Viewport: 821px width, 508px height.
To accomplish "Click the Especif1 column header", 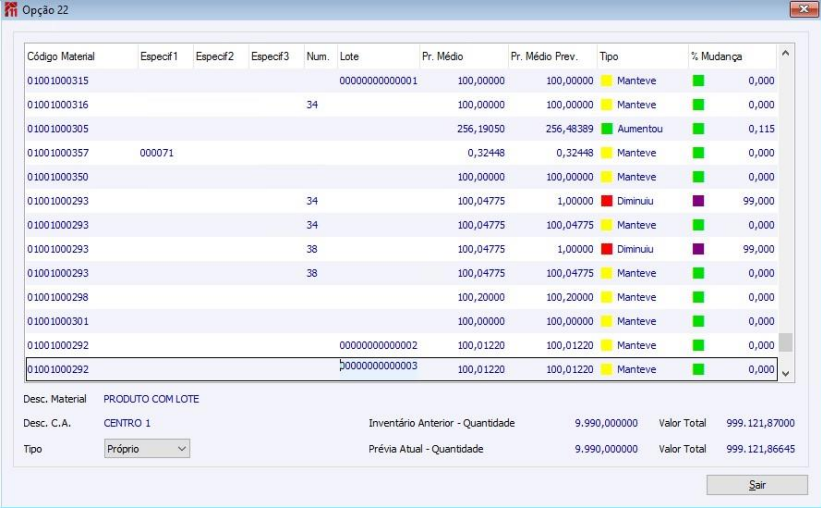I will click(165, 56).
